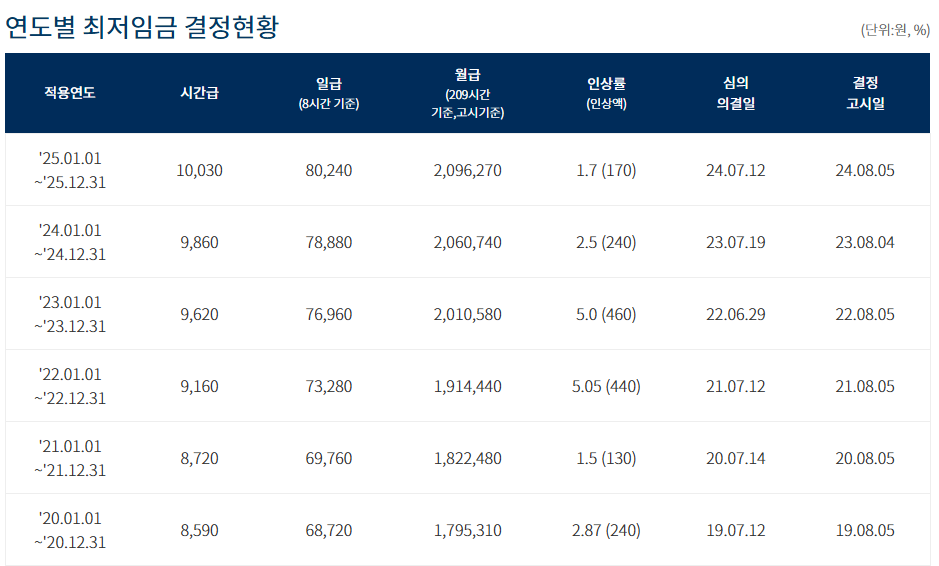Select the daily wage 68,720 cell
Screen dimensions: 939x566
coord(329,530)
